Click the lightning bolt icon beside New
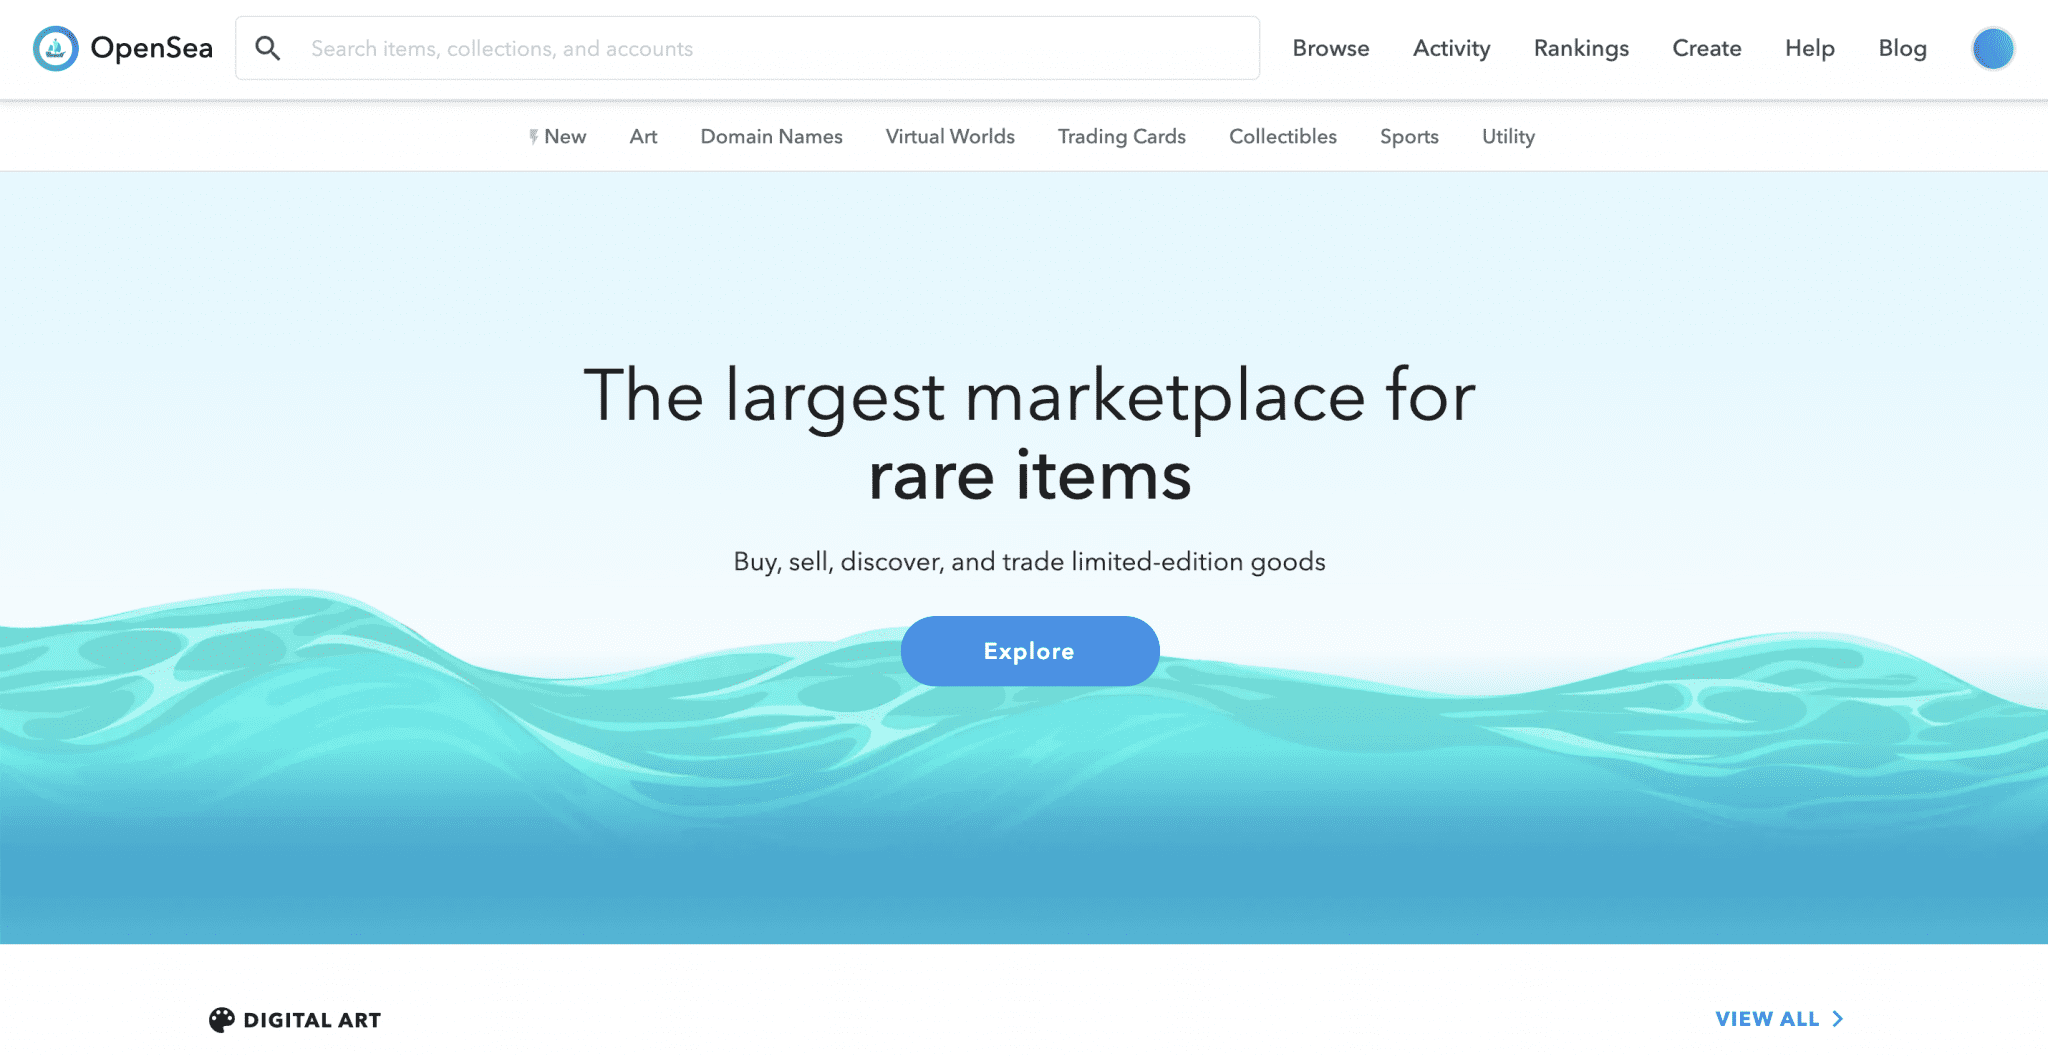 click(x=533, y=137)
